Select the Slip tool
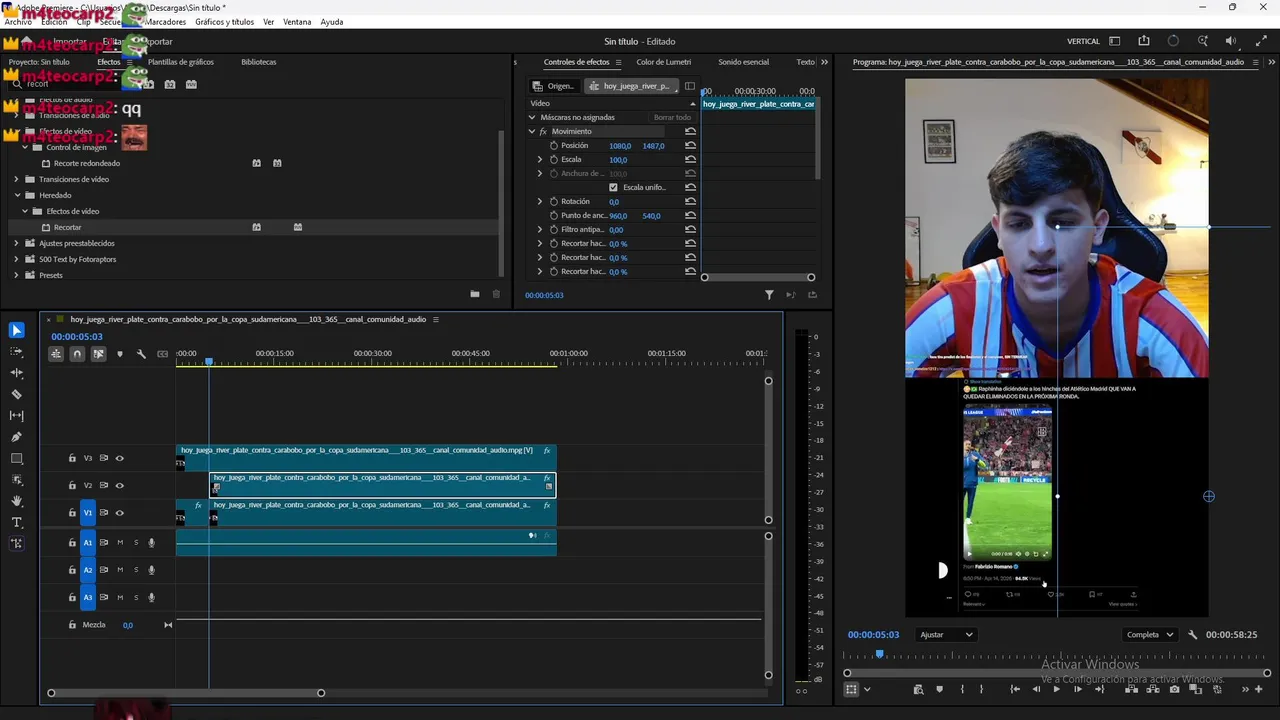 click(17, 416)
